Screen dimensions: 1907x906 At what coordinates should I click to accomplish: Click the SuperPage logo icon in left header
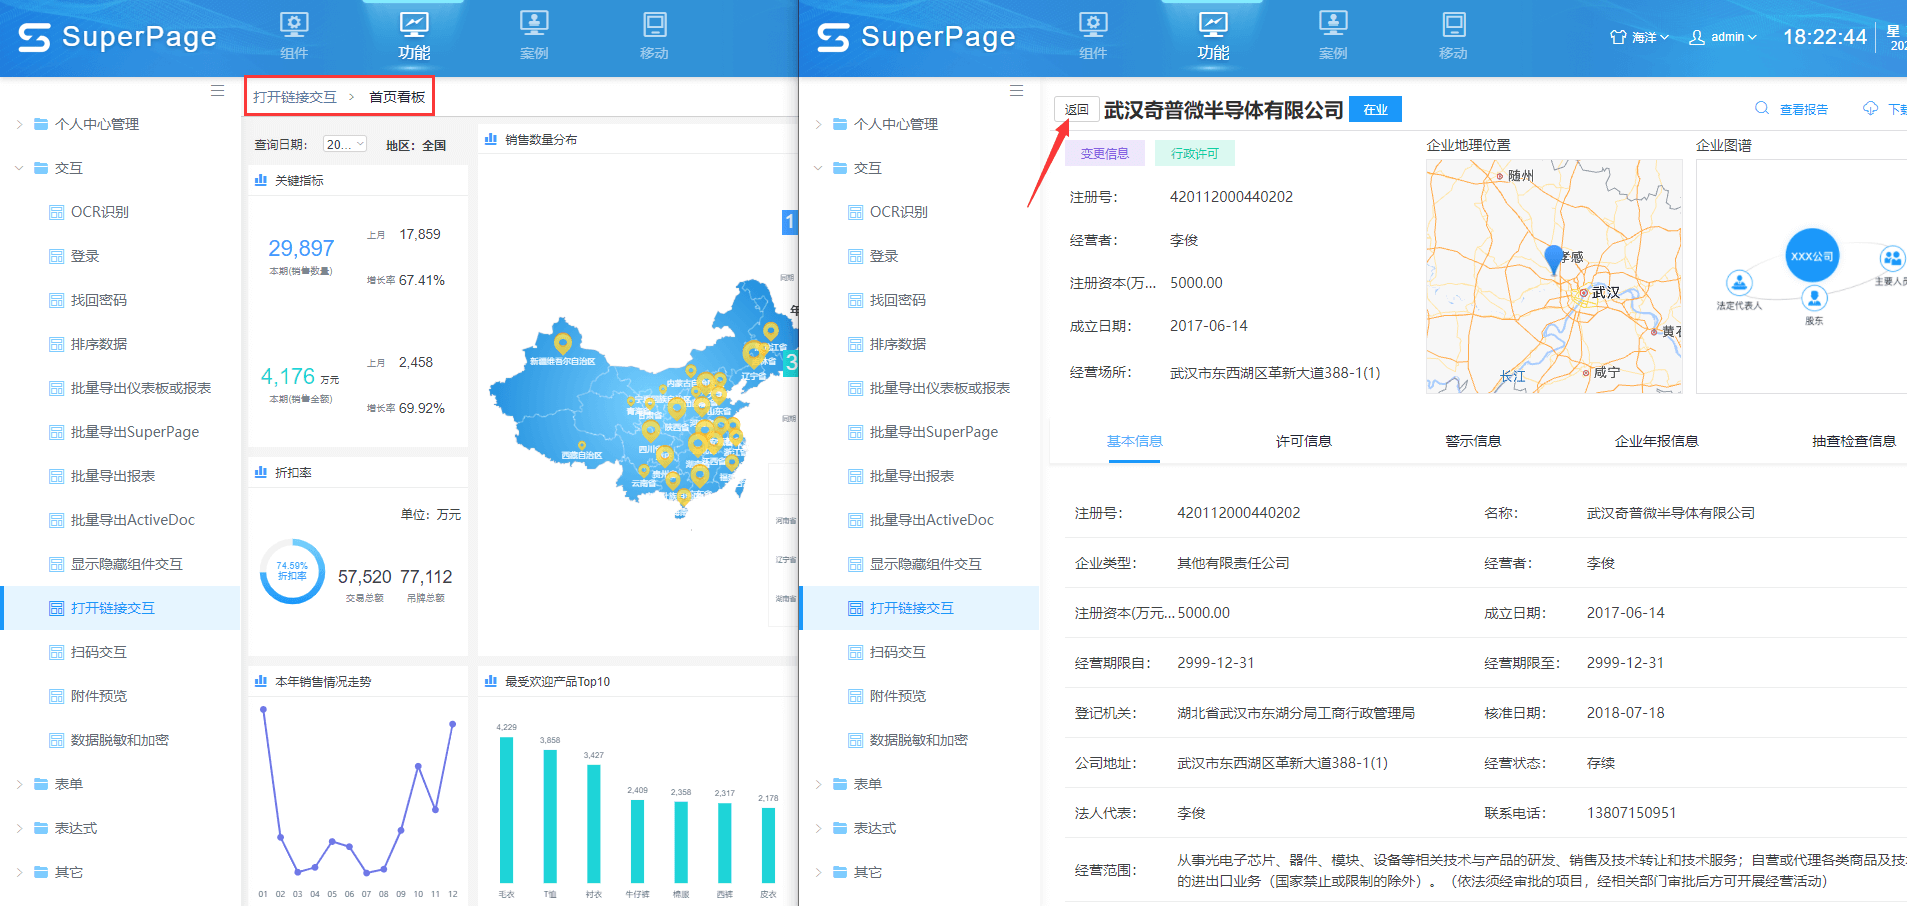coord(34,37)
